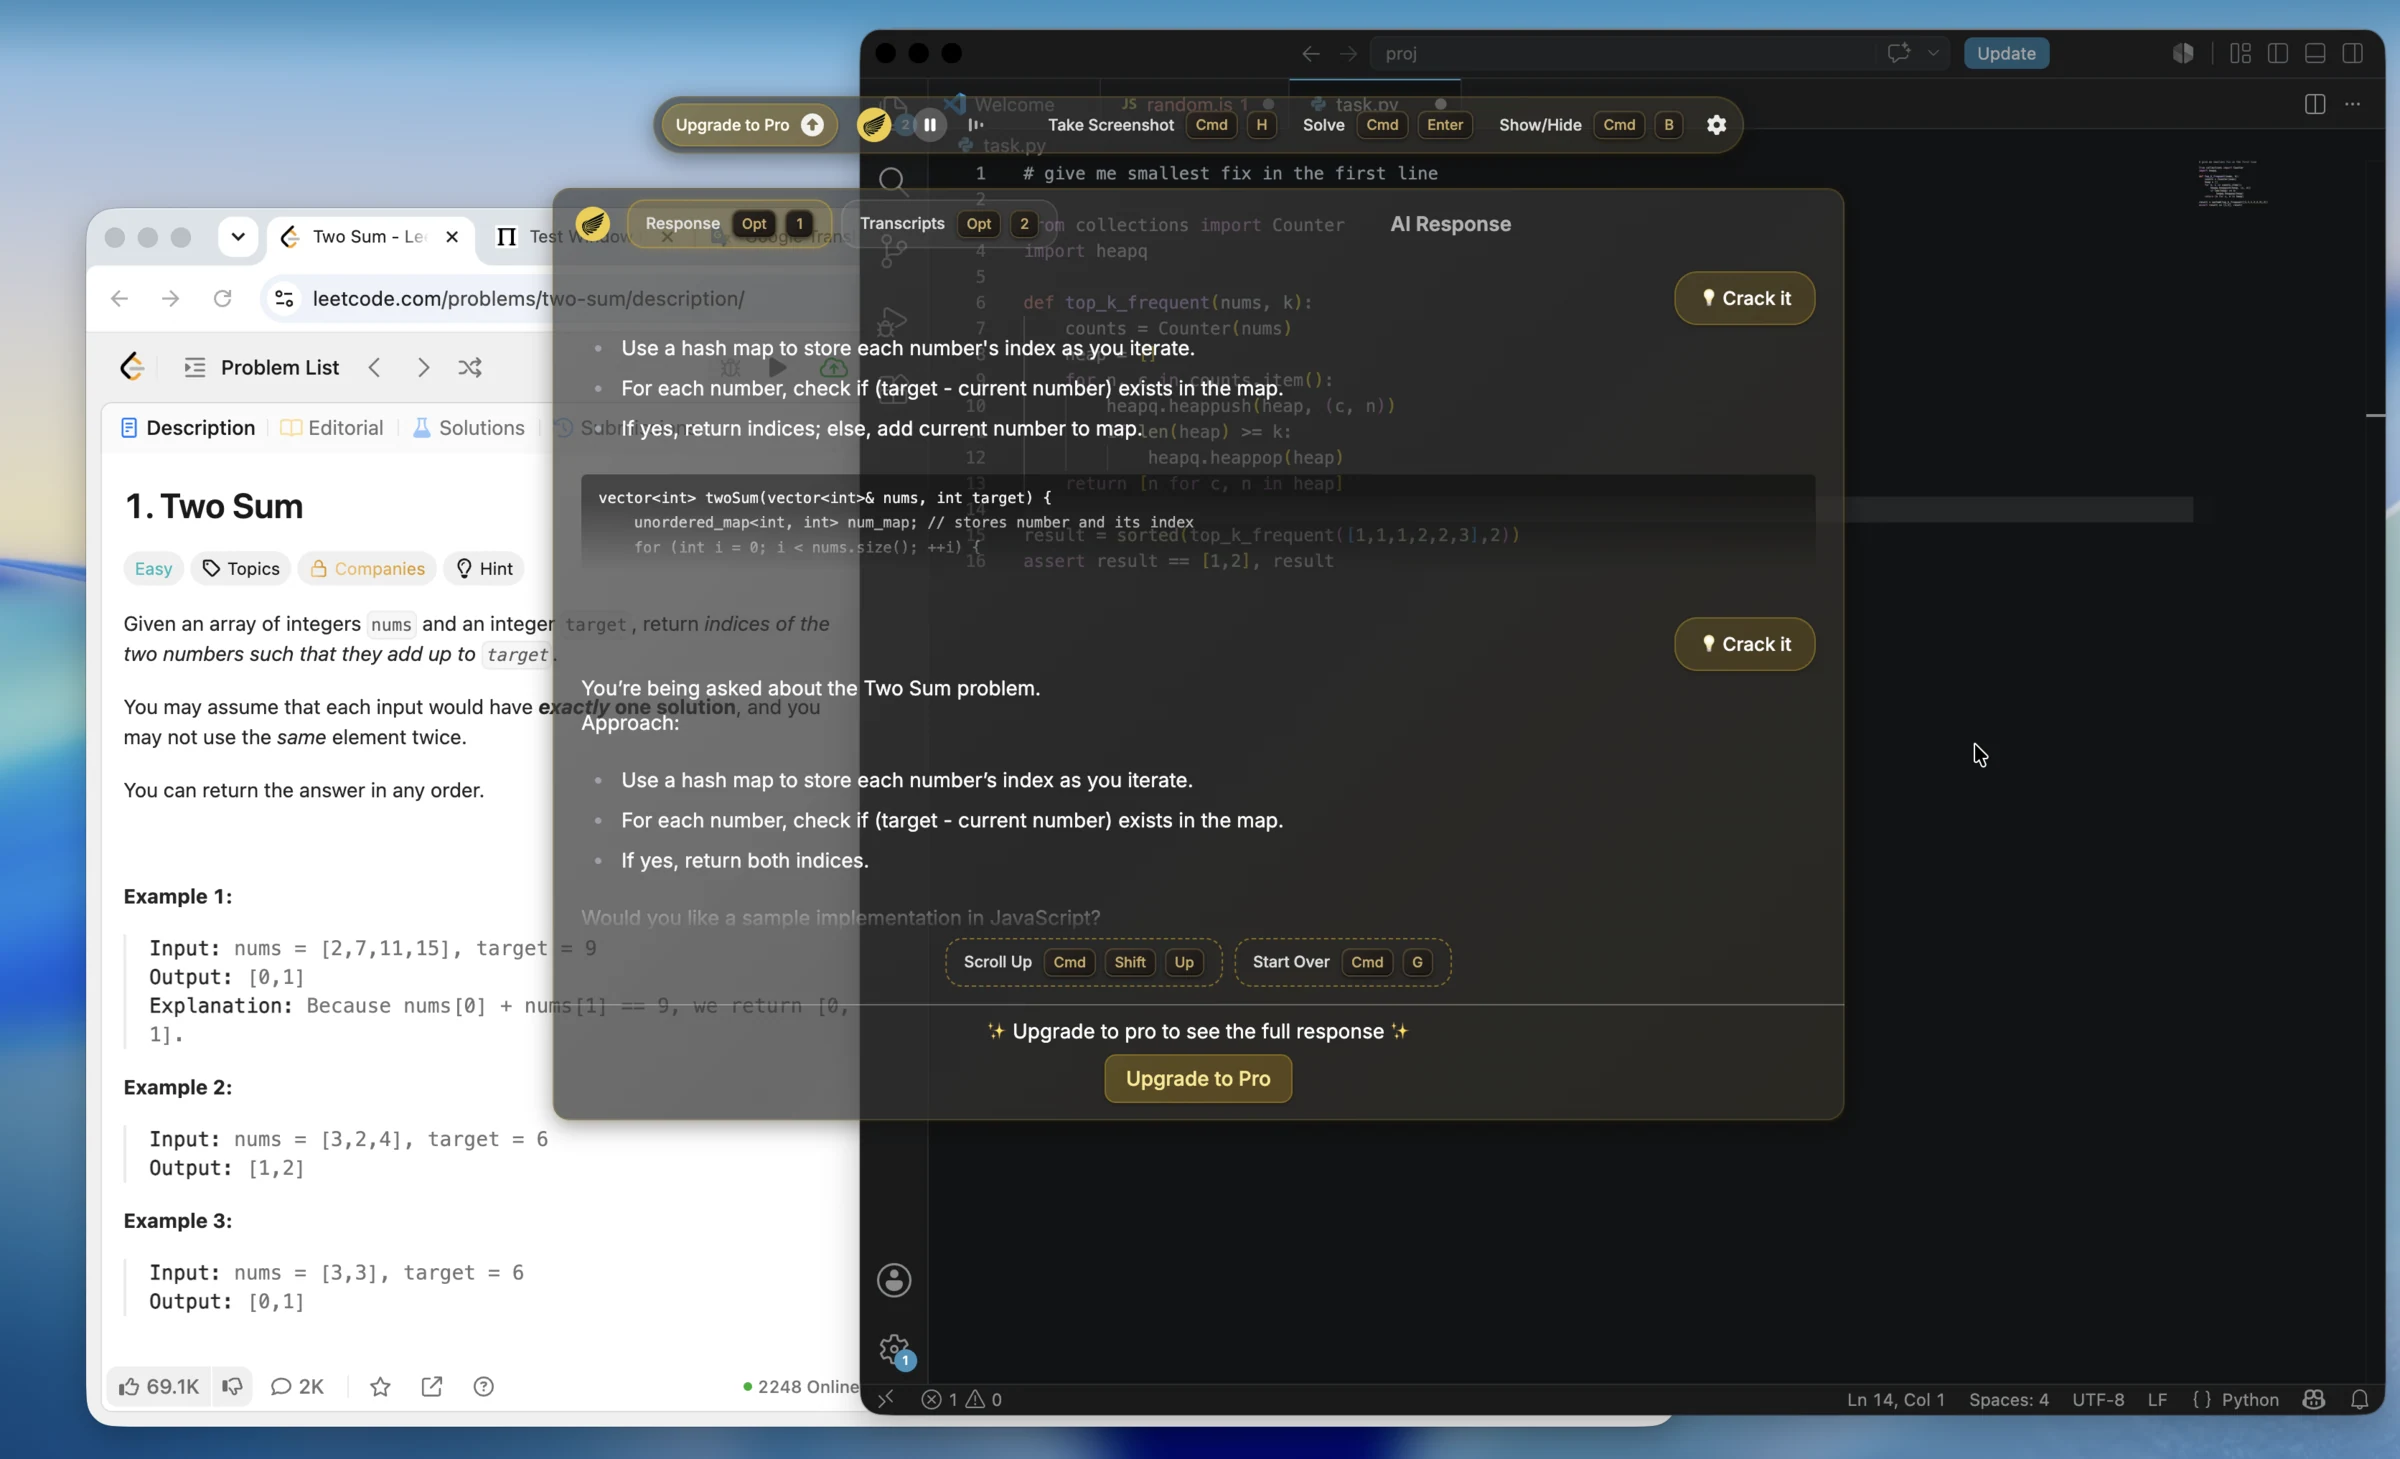Screen dimensions: 2400x1459
Task: Open the editor search sidebar icon
Action: coord(892,180)
